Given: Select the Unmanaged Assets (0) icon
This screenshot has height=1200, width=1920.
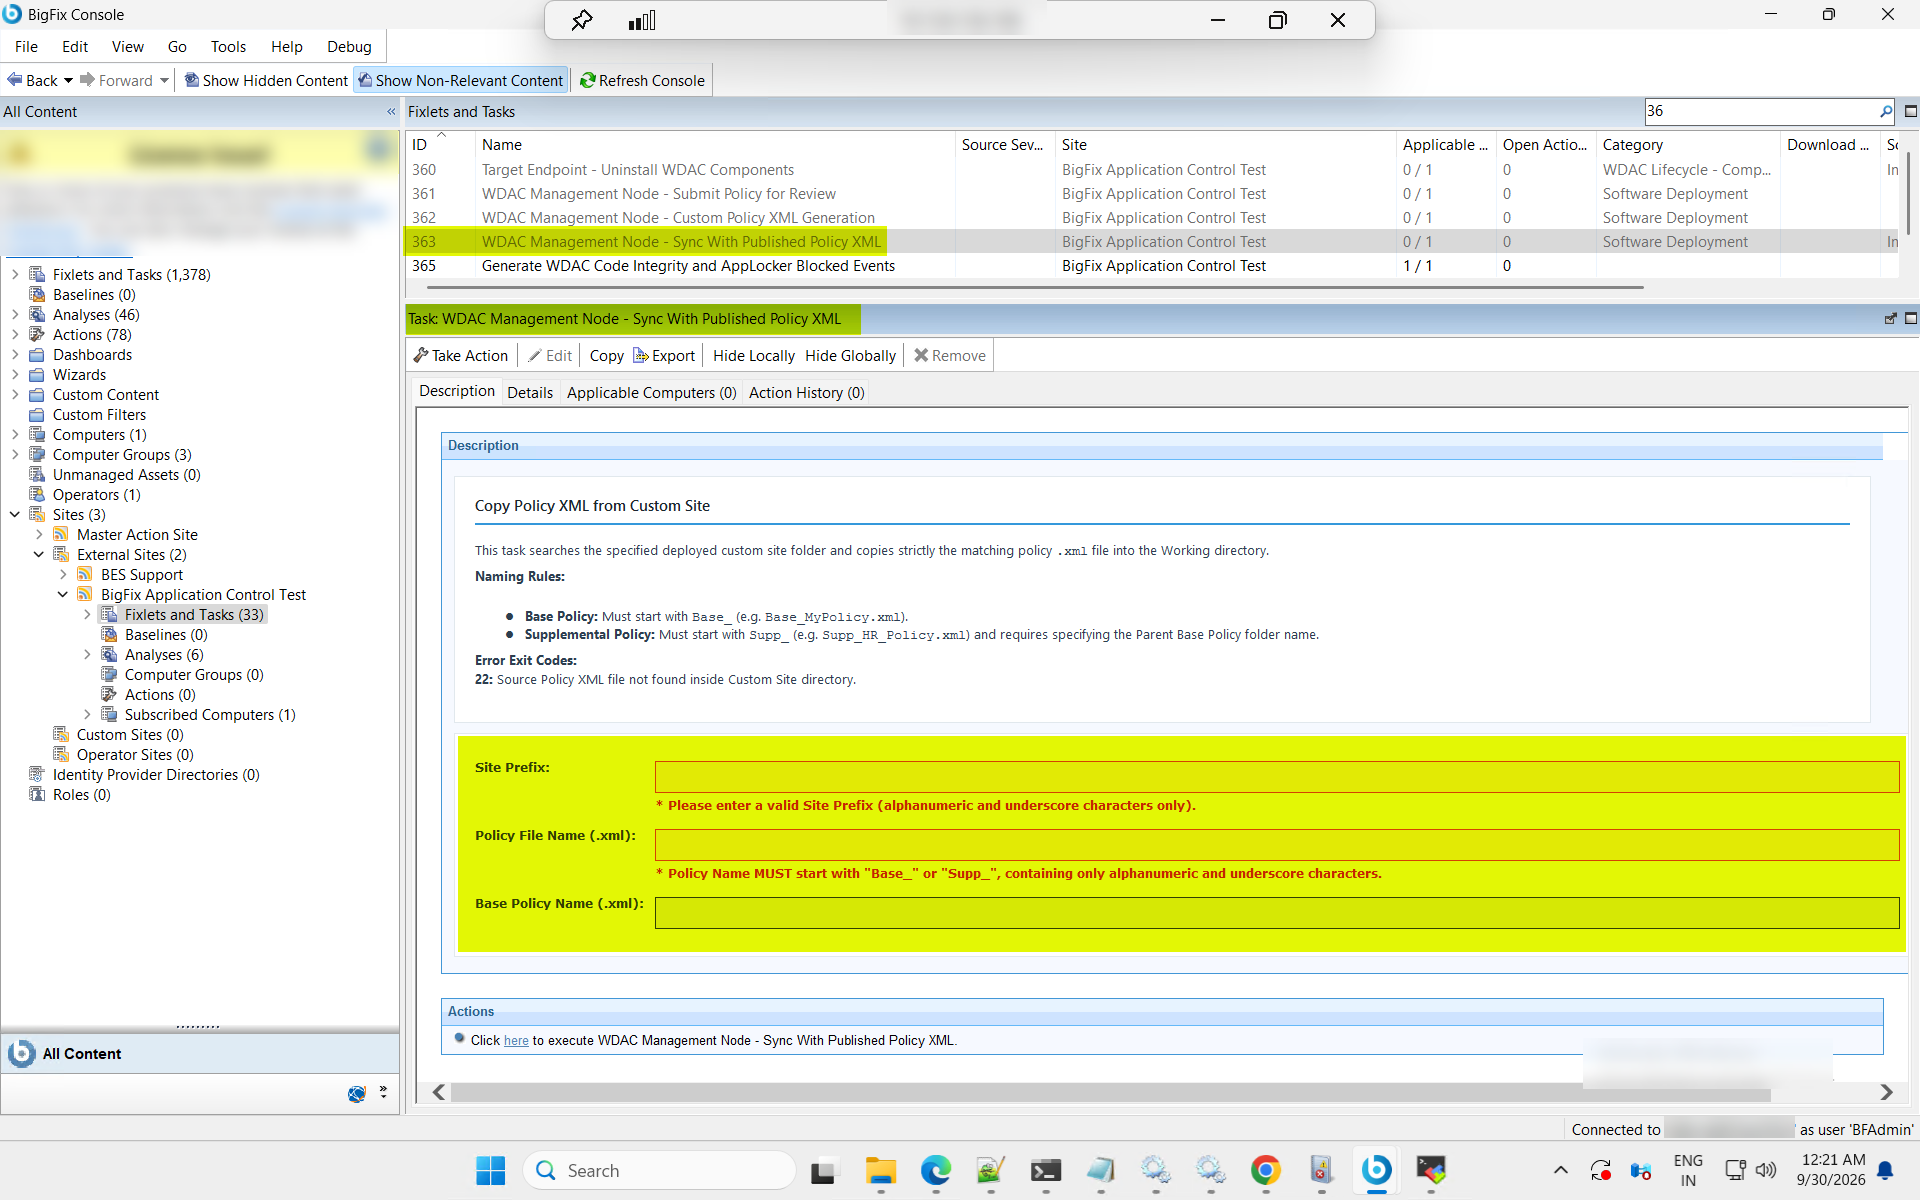Looking at the screenshot, I should (x=37, y=474).
